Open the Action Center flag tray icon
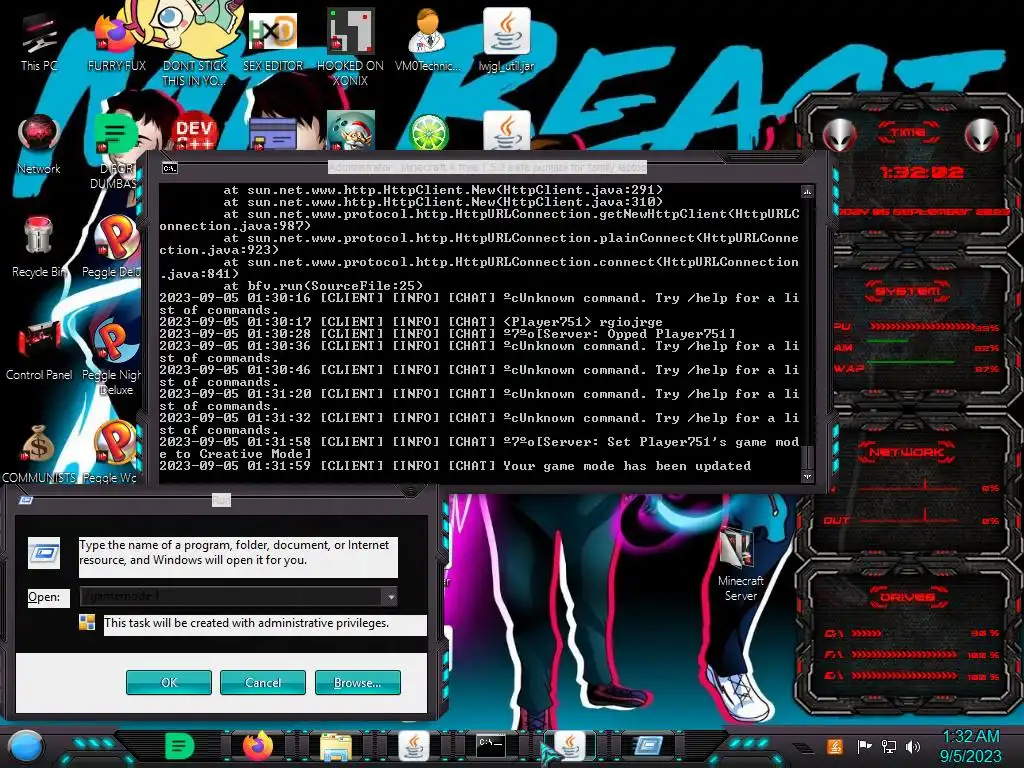 [864, 746]
